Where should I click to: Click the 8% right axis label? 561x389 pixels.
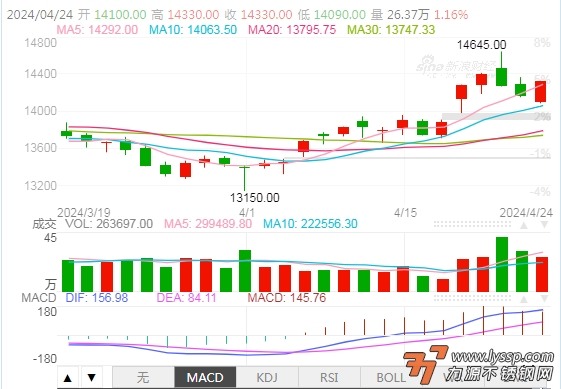[x=542, y=43]
